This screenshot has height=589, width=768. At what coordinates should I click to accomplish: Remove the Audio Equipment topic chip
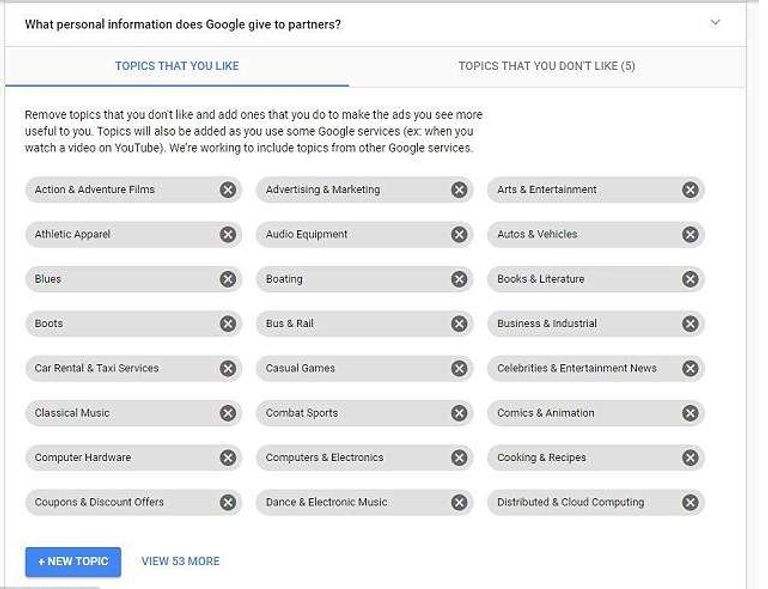[x=459, y=235]
